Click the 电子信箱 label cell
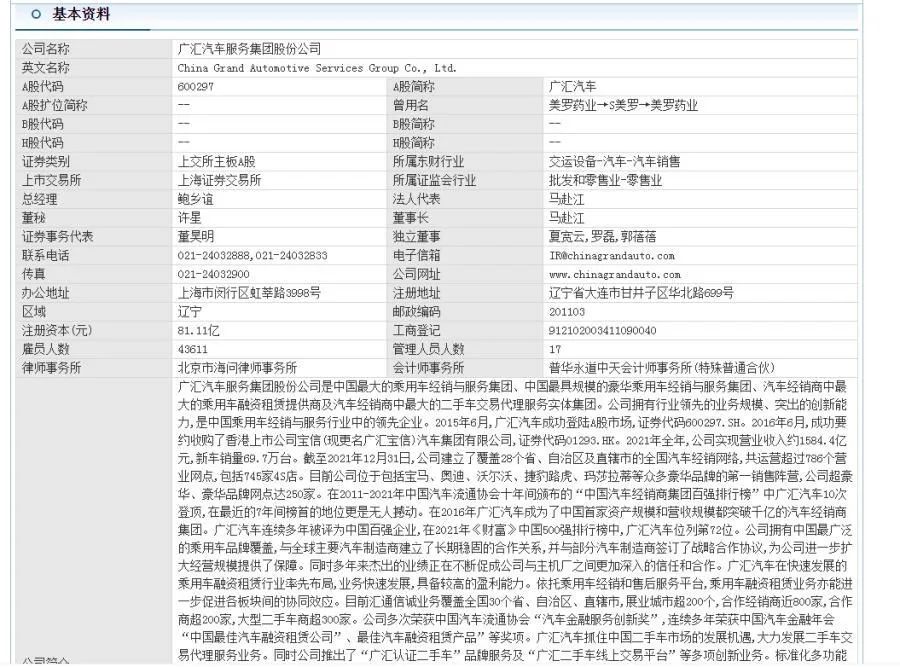 tap(464, 255)
